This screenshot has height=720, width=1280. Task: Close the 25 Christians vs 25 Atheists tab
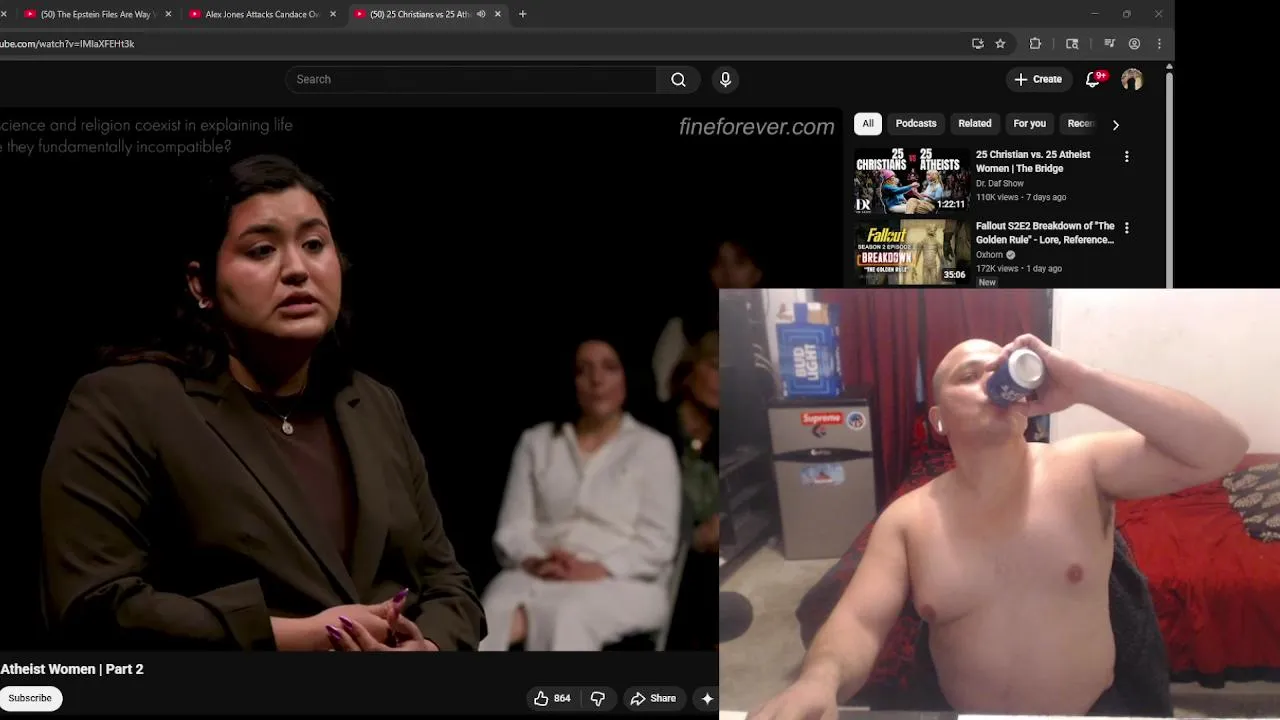498,14
